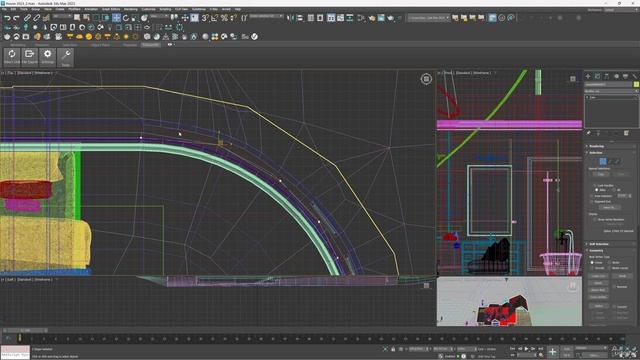Open the Render Setup icon
The image size is (640, 360).
click(x=371, y=18)
